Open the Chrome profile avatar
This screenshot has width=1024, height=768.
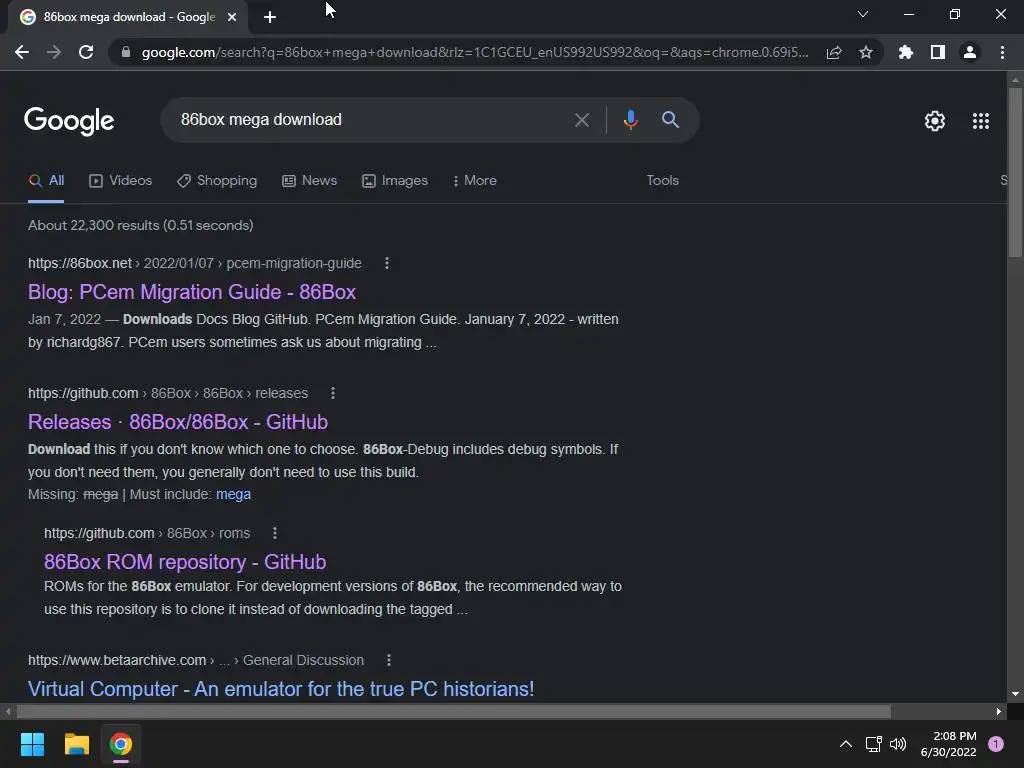[970, 52]
